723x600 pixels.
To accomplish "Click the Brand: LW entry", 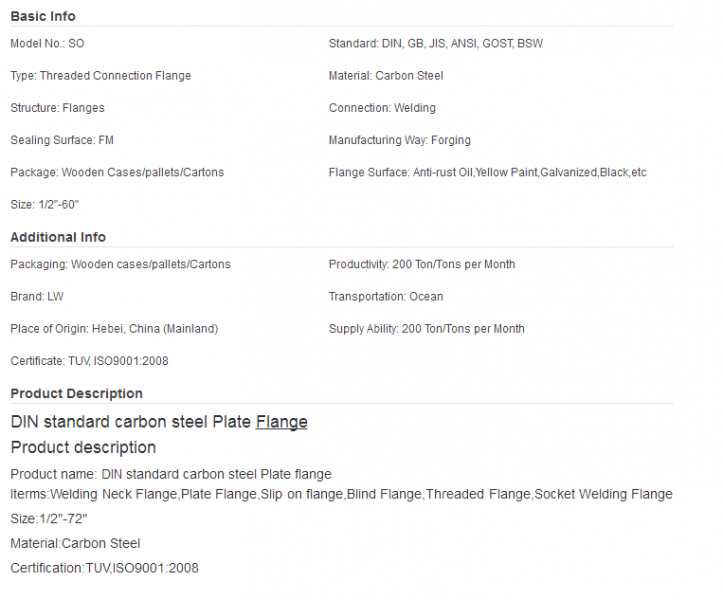I will click(x=37, y=297).
